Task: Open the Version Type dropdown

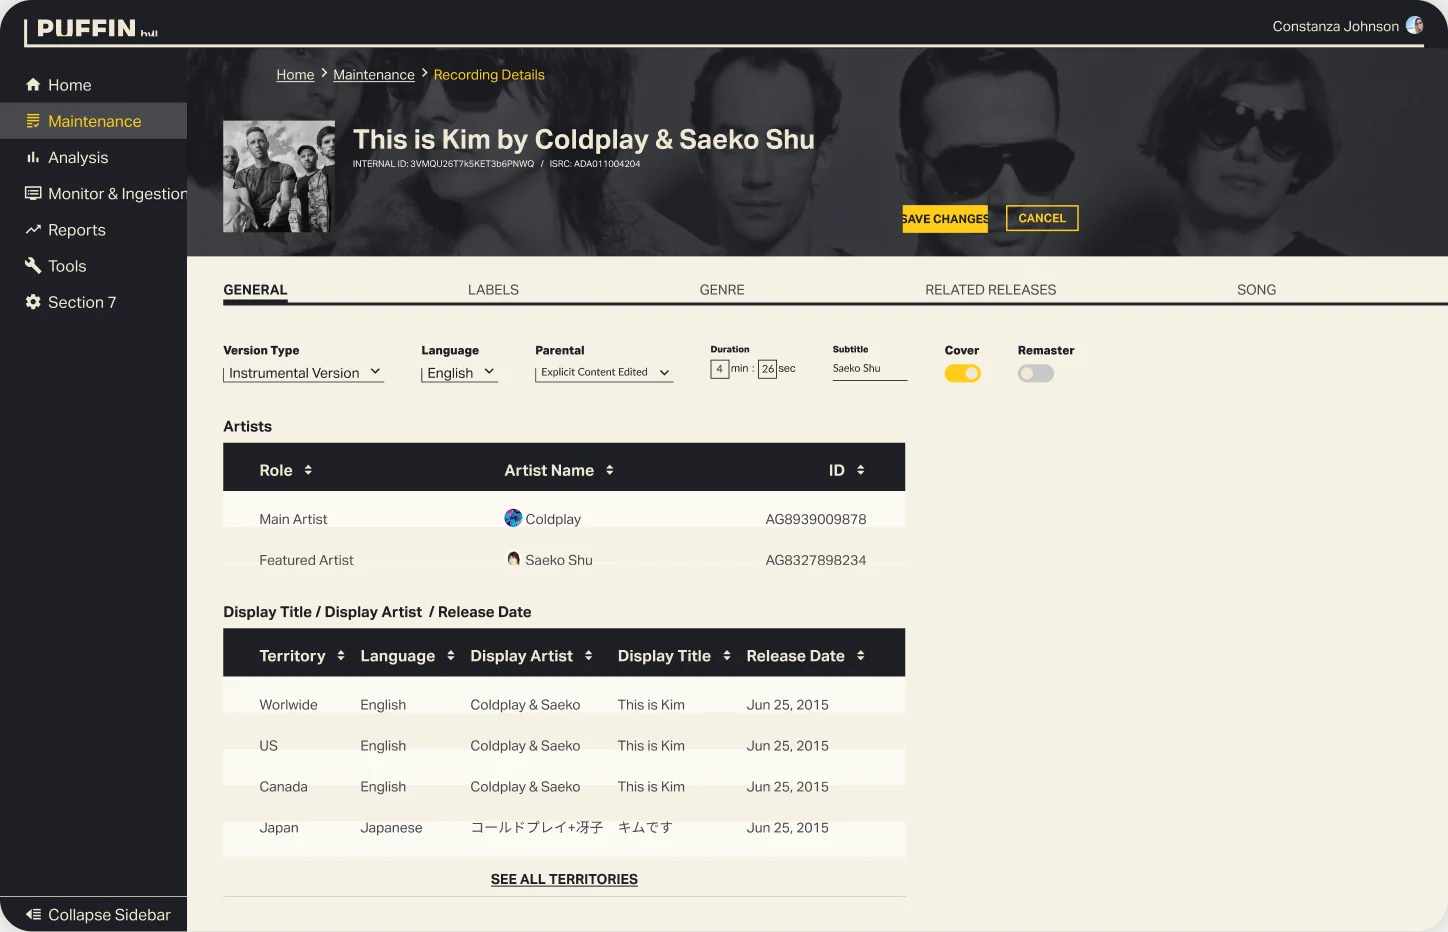Action: click(x=304, y=373)
